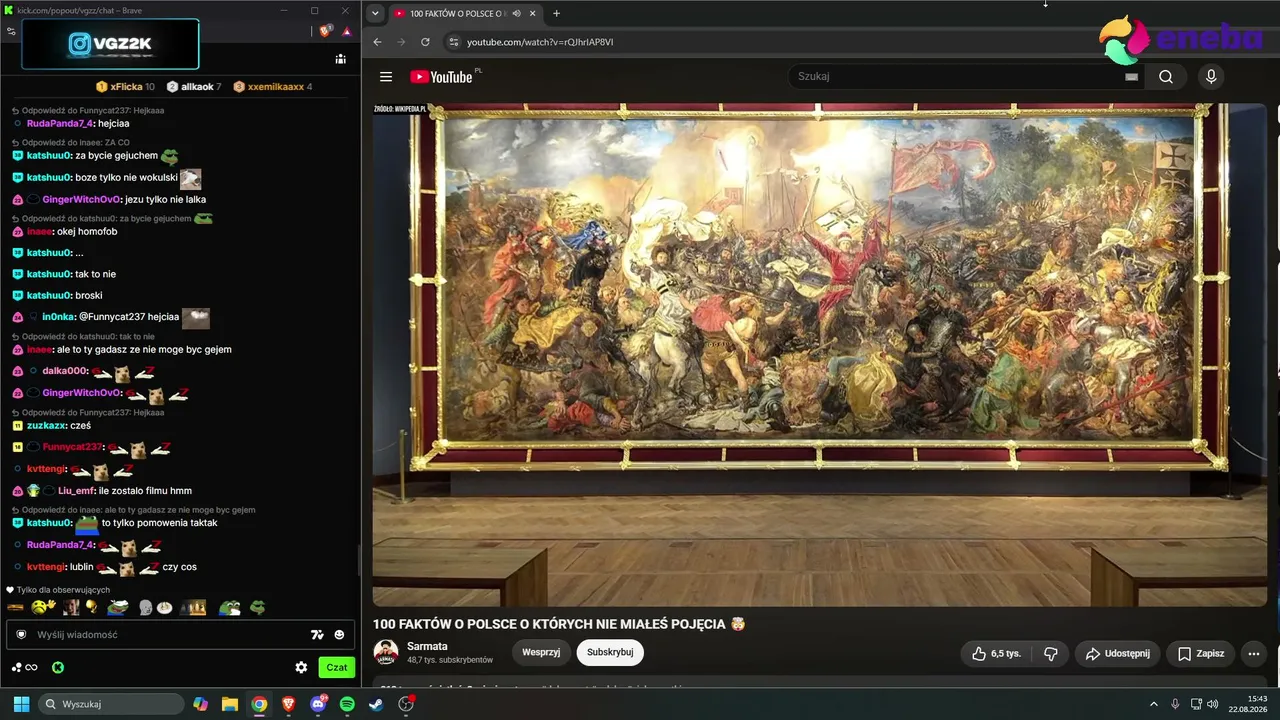Send message with the Czat button
Image resolution: width=1280 pixels, height=720 pixels.
337,667
